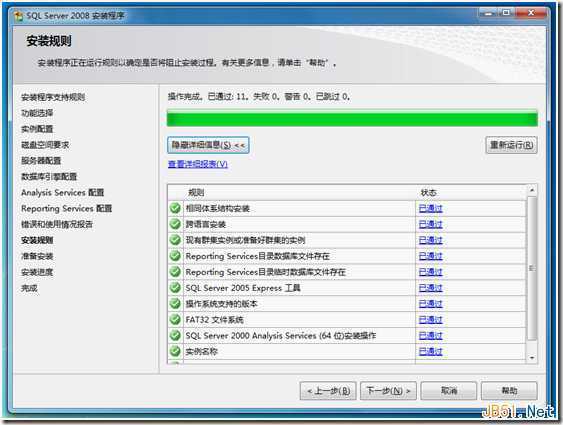Screen dimensions: 563x425
Task: Minimize the SQL Server 2008 setup window
Action: point(489,13)
